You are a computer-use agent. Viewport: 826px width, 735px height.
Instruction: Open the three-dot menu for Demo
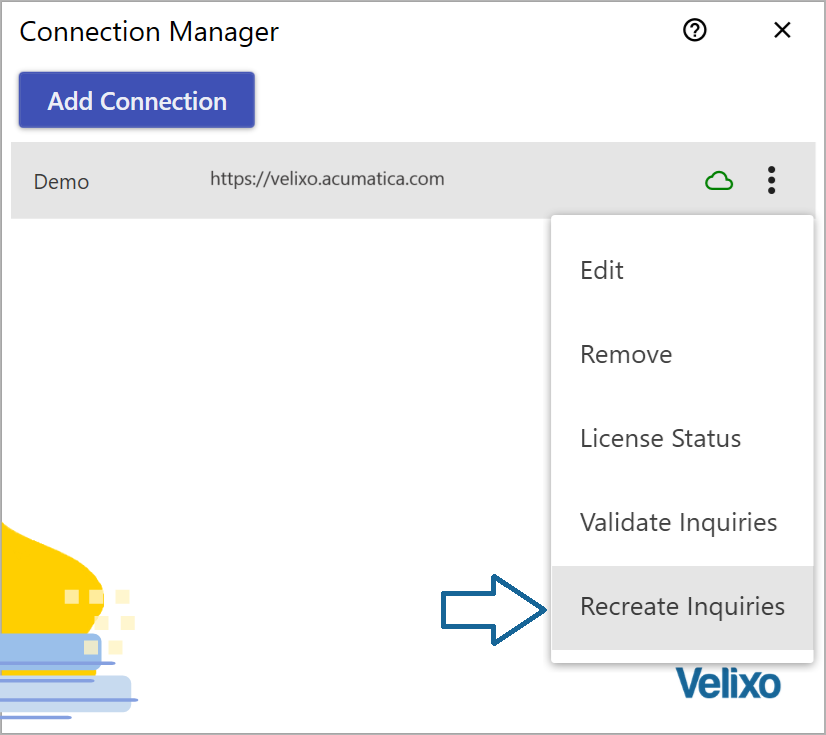(771, 180)
